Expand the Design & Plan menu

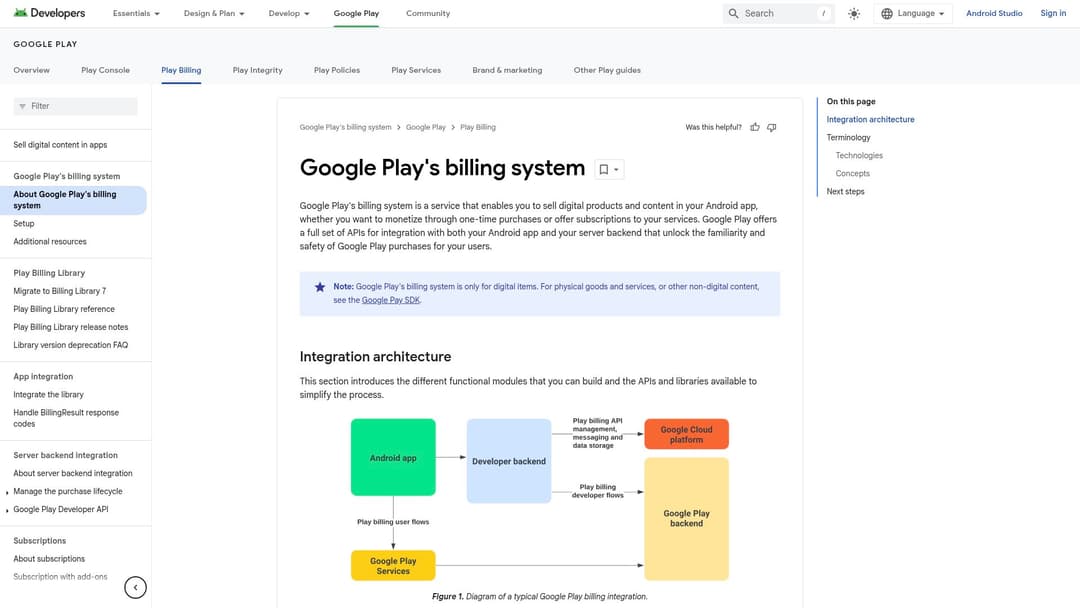click(214, 13)
